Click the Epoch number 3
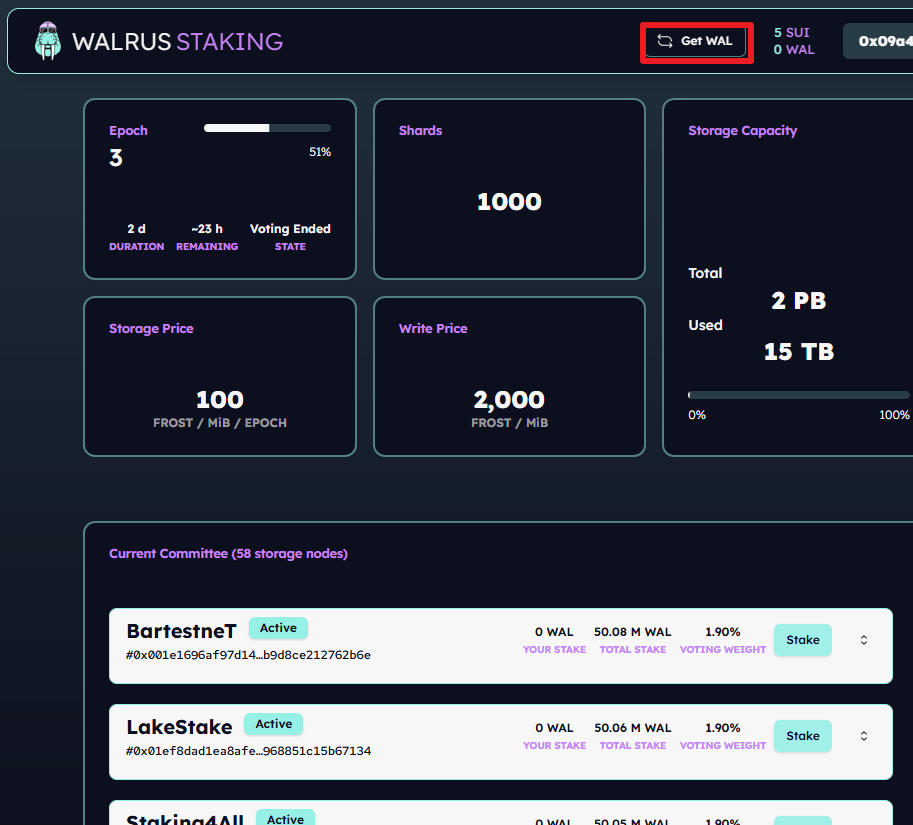Viewport: 913px width, 825px height. click(116, 158)
